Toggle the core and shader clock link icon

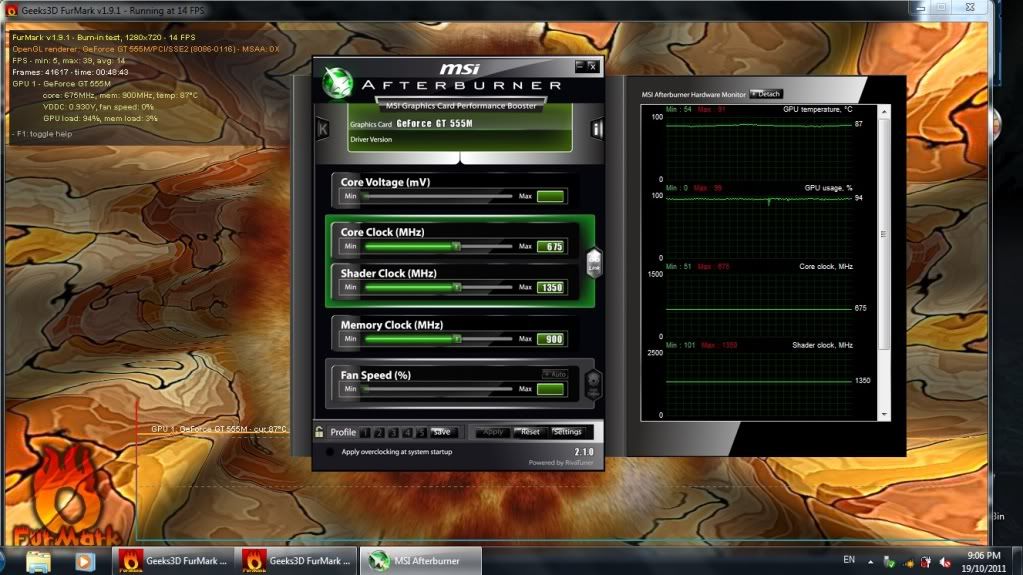point(593,262)
